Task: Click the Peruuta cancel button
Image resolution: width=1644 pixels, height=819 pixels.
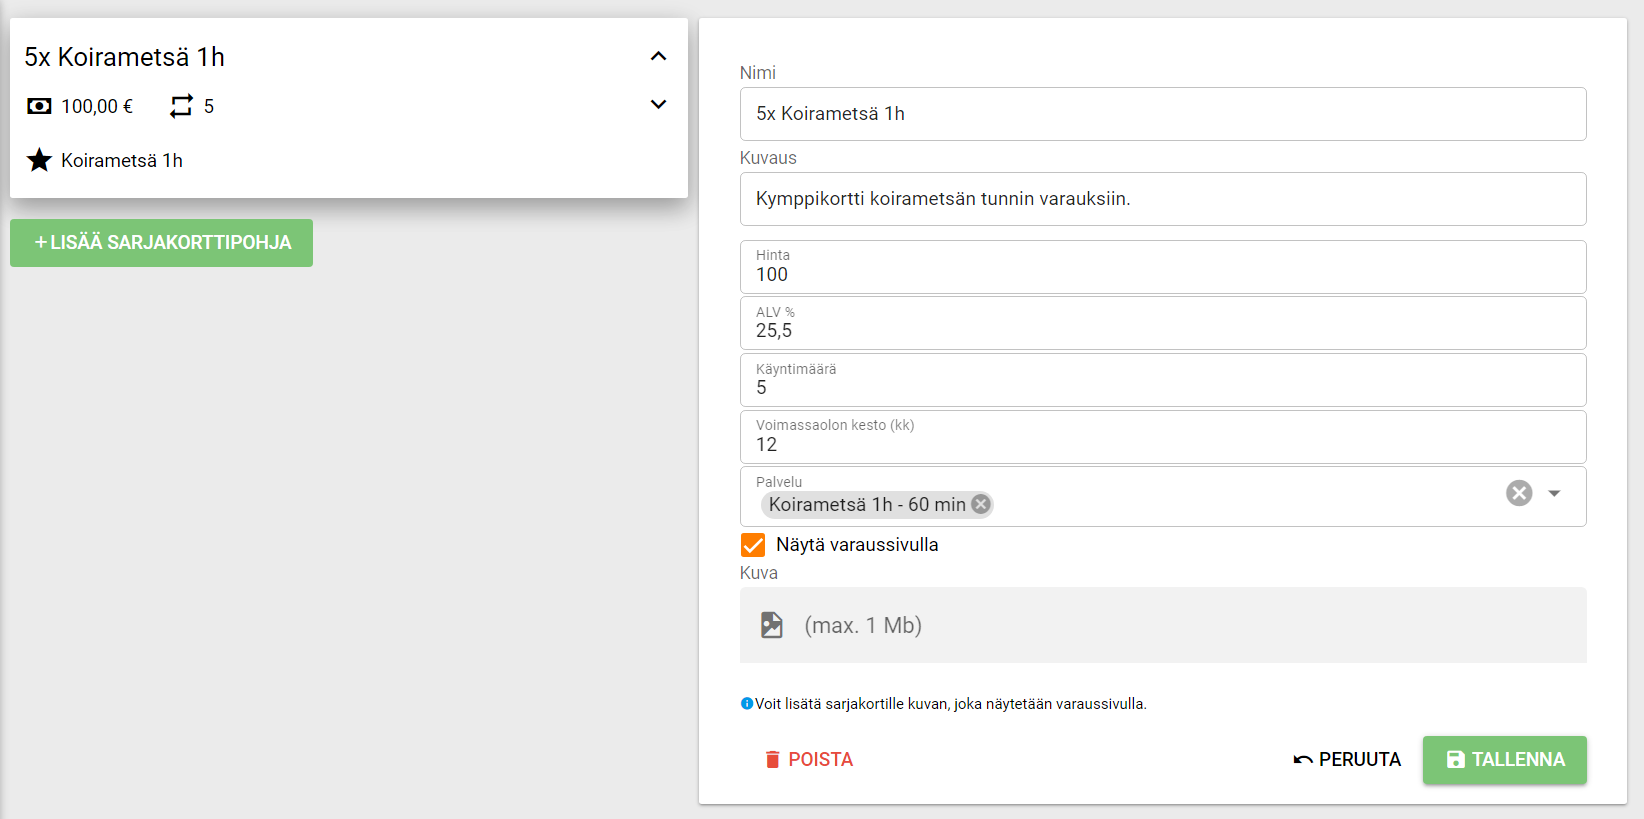Action: [1346, 760]
